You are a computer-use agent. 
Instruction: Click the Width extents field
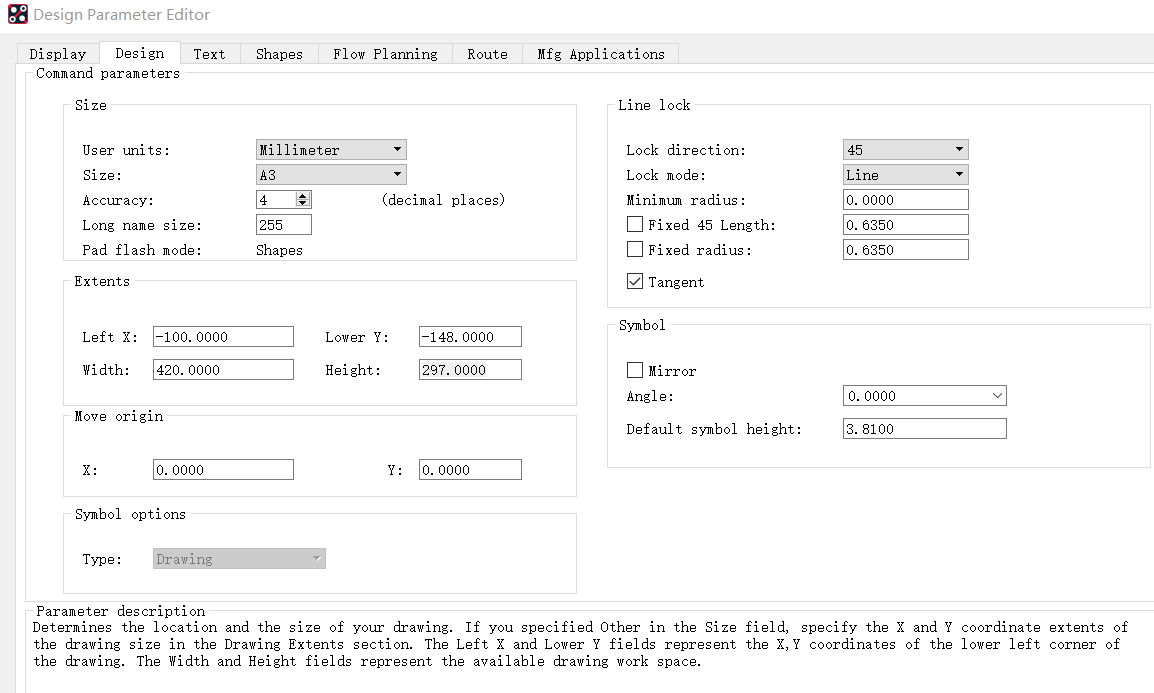[x=223, y=370]
